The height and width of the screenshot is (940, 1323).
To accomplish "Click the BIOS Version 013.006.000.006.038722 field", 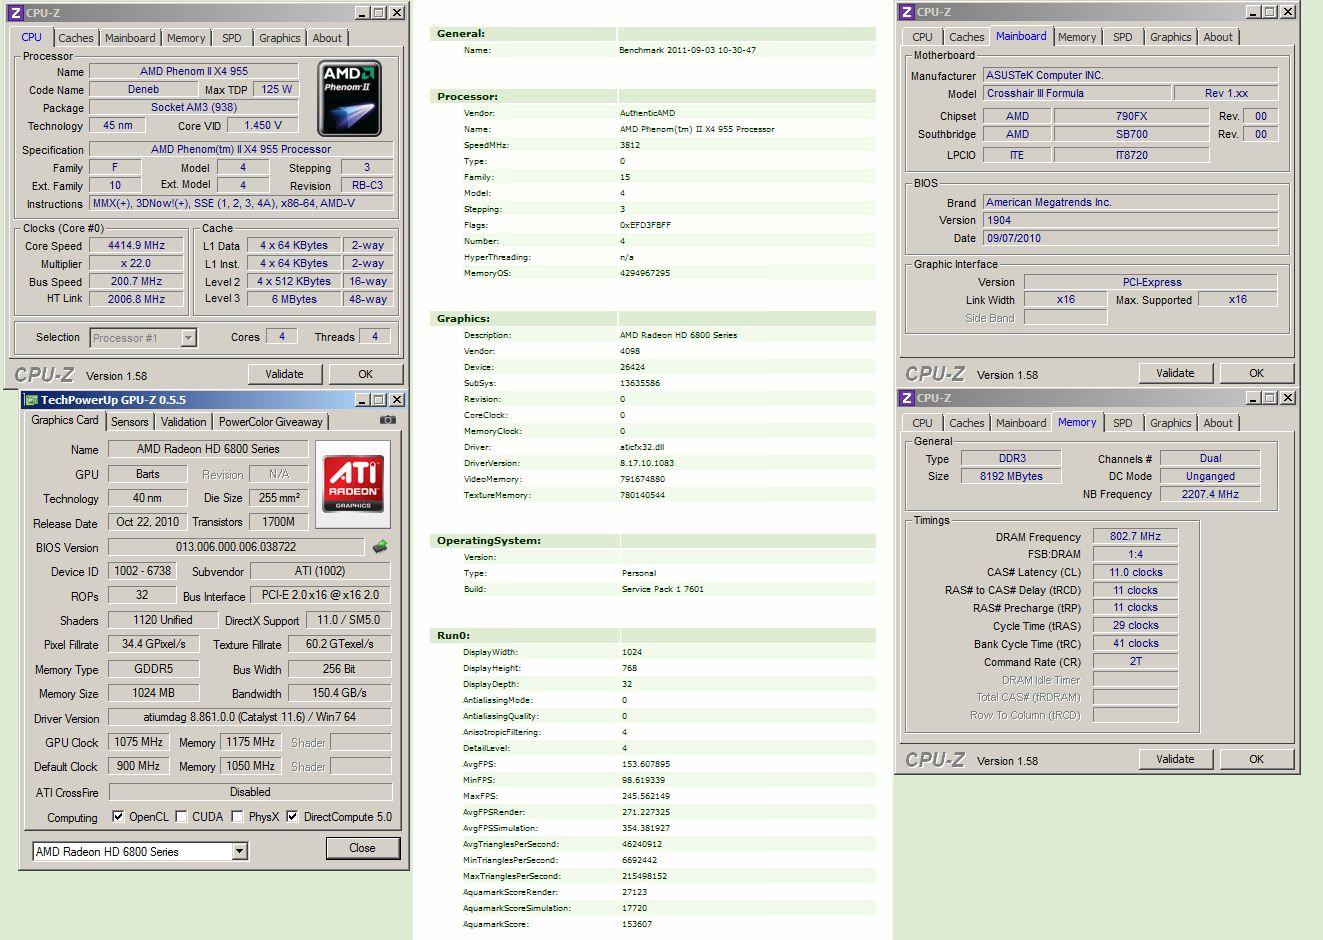I will 236,547.
